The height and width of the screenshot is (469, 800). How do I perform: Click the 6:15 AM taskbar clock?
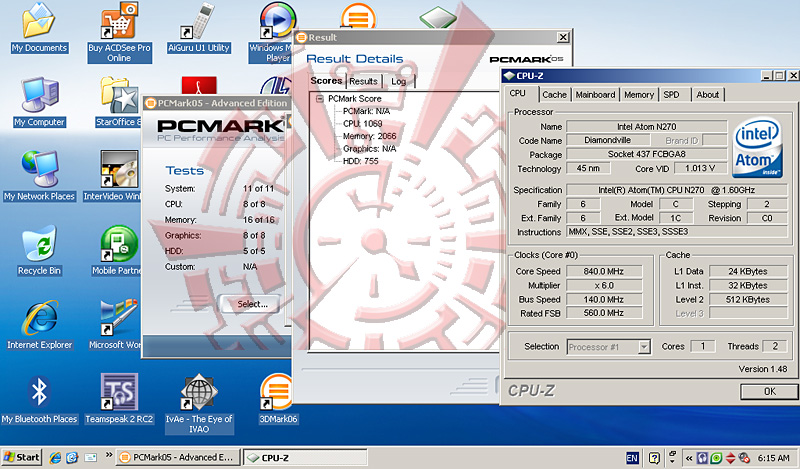pyautogui.click(x=773, y=458)
